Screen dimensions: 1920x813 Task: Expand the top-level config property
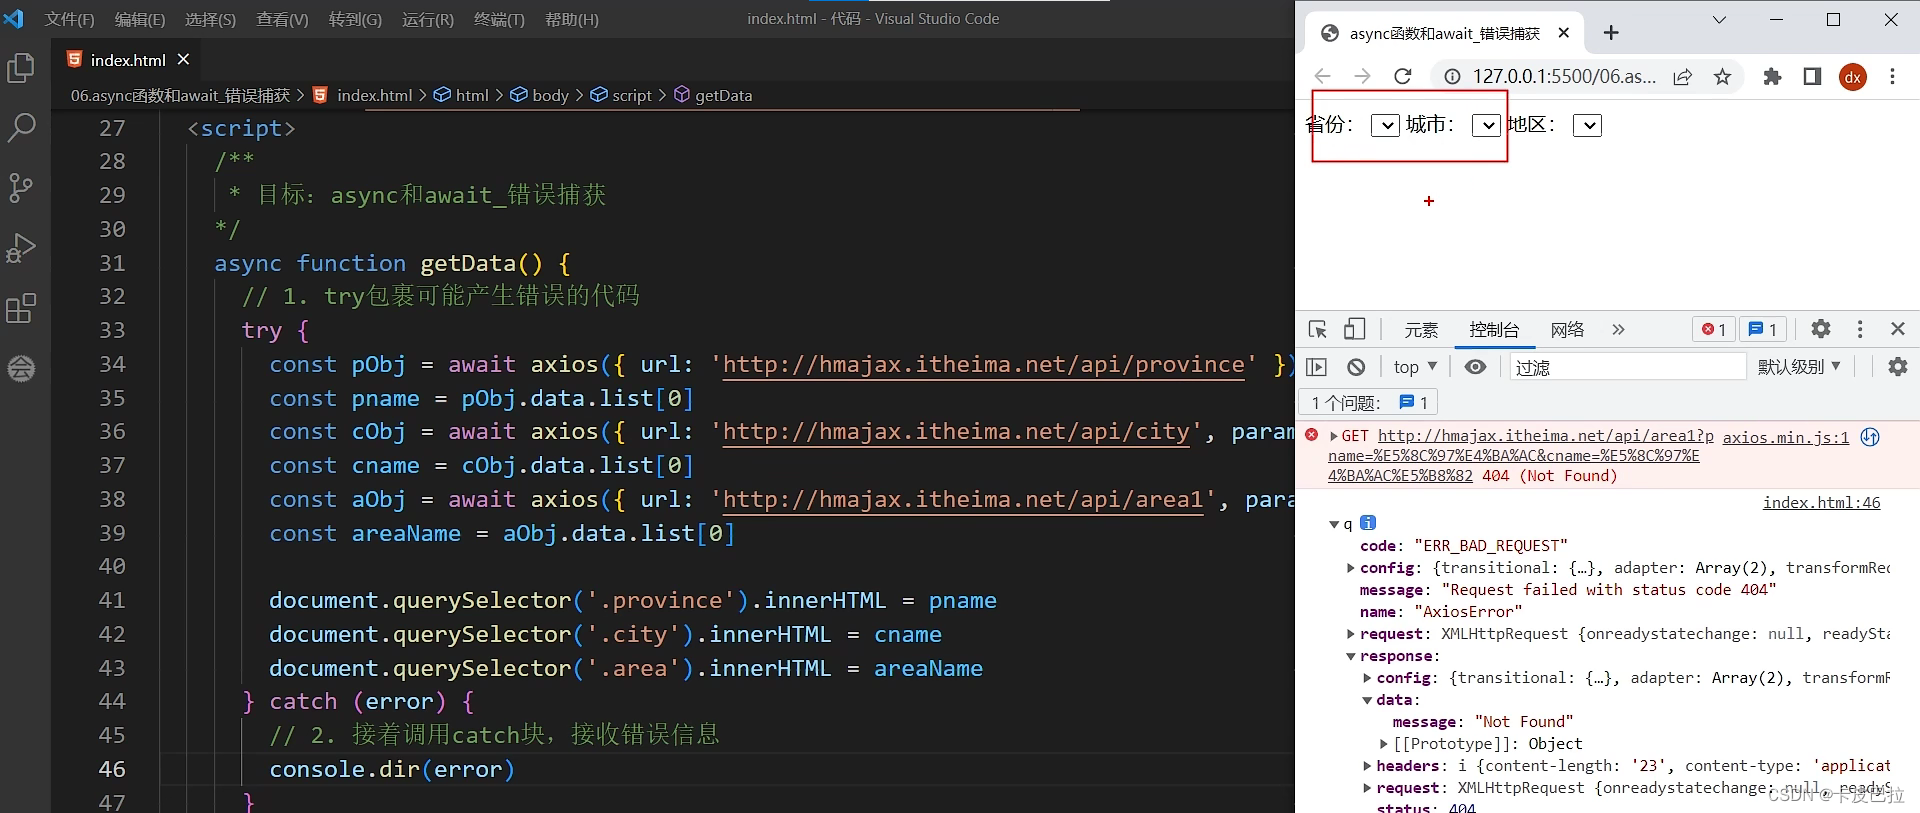[x=1351, y=568]
